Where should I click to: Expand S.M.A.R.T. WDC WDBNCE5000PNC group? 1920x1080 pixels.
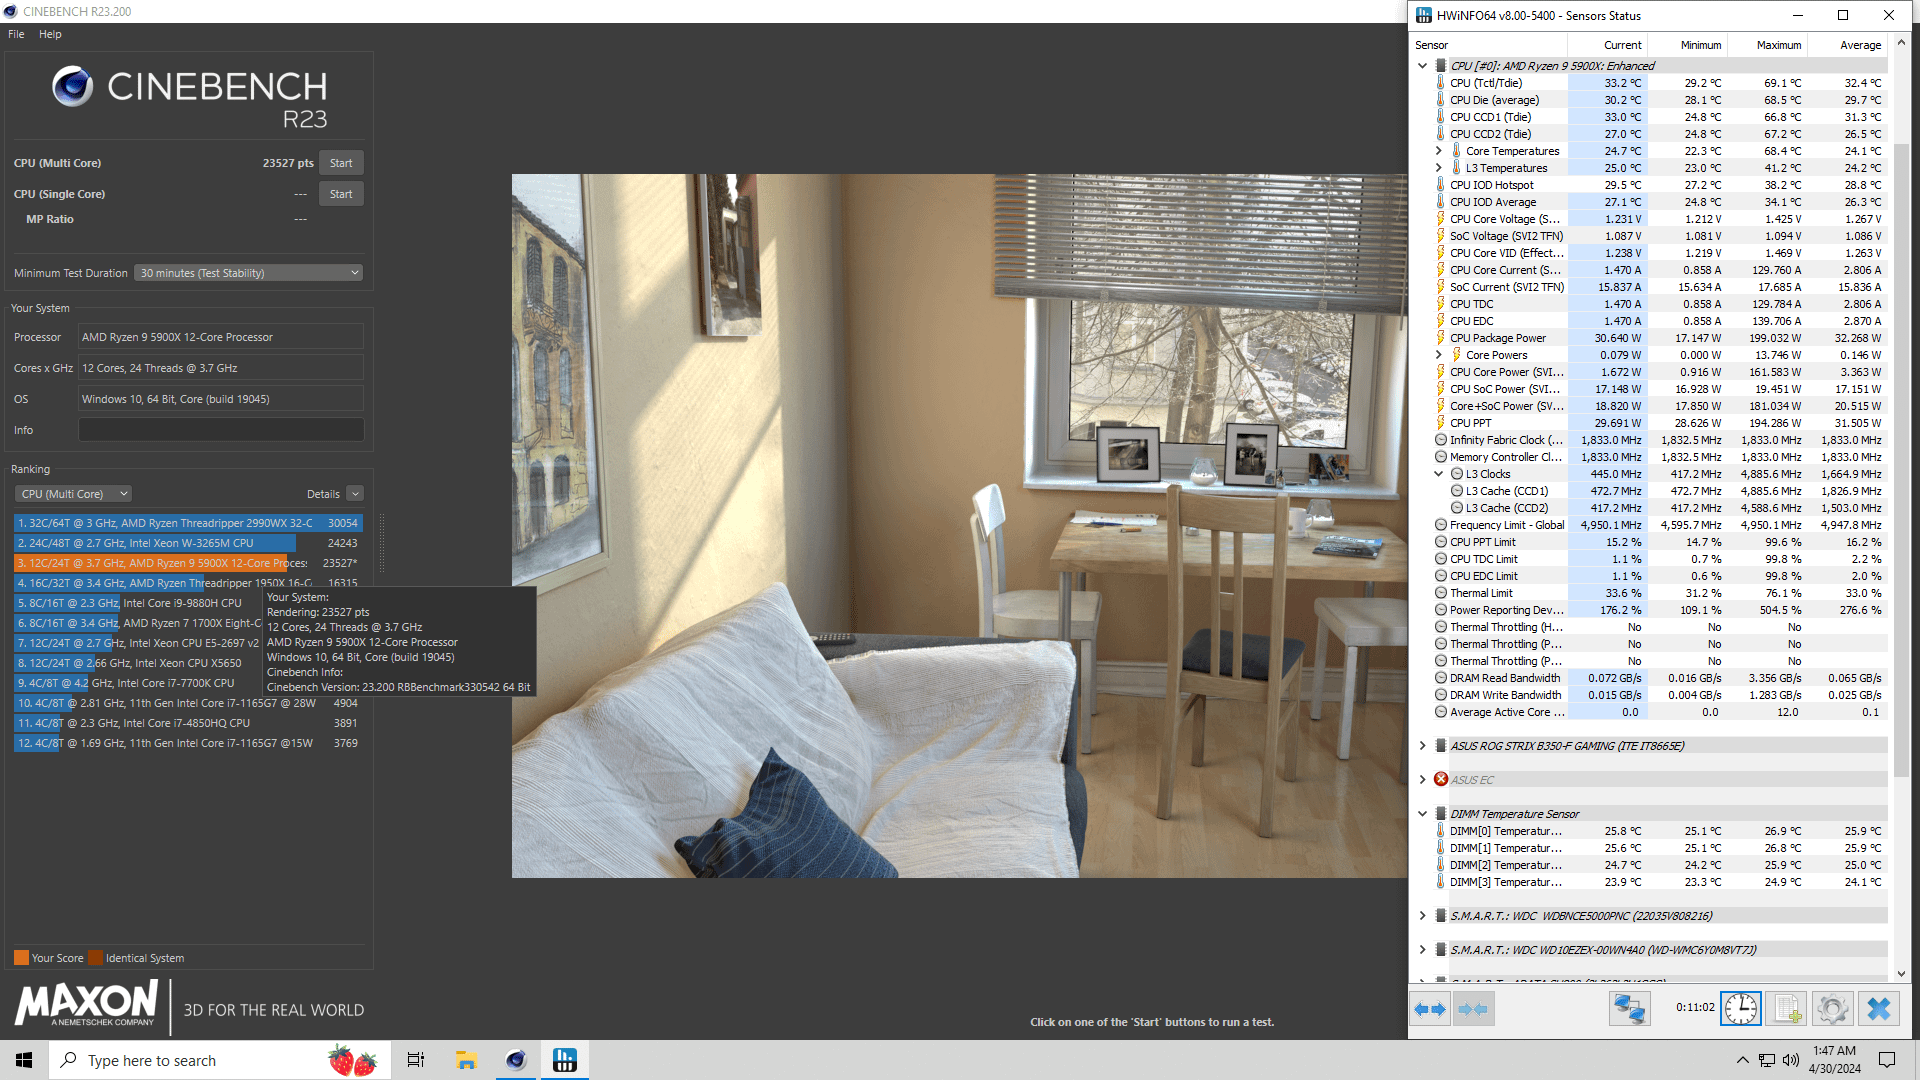pyautogui.click(x=1423, y=916)
